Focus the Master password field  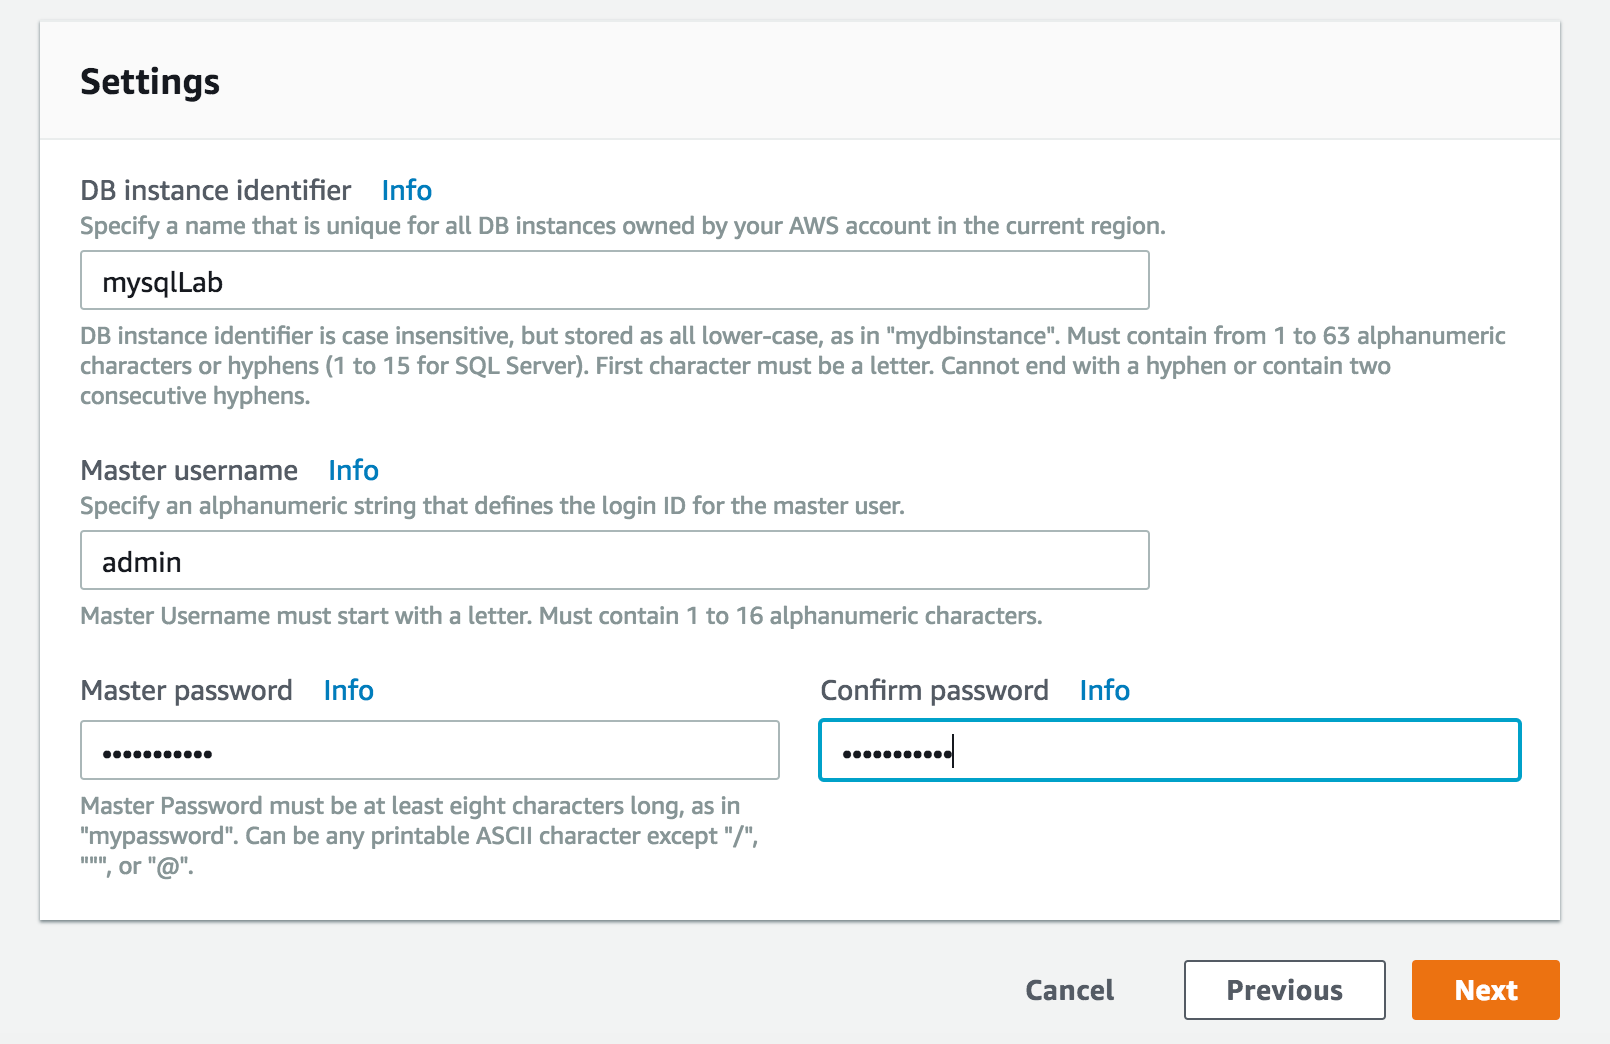pos(429,750)
